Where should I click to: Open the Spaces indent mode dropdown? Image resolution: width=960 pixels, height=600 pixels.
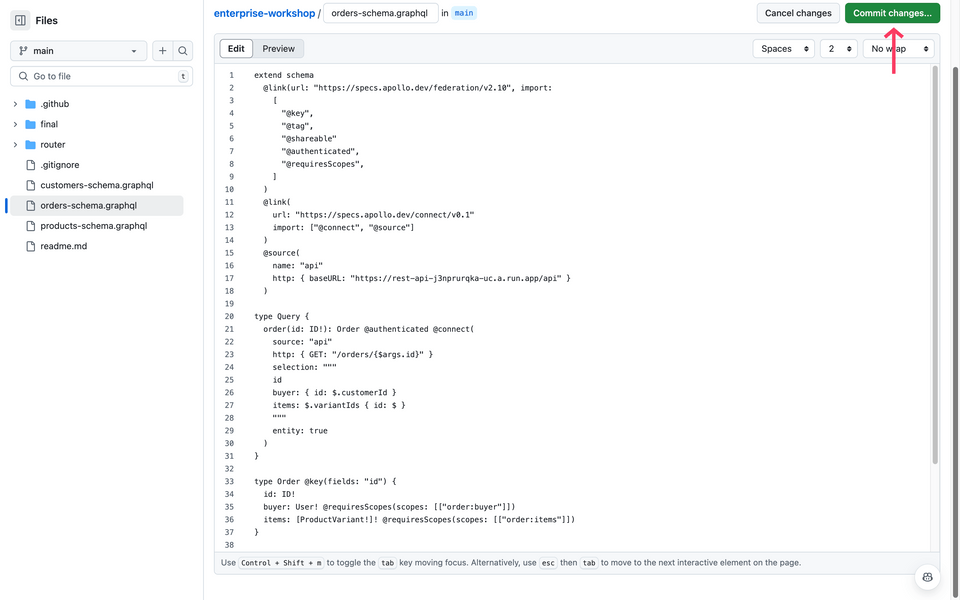pyautogui.click(x=783, y=49)
